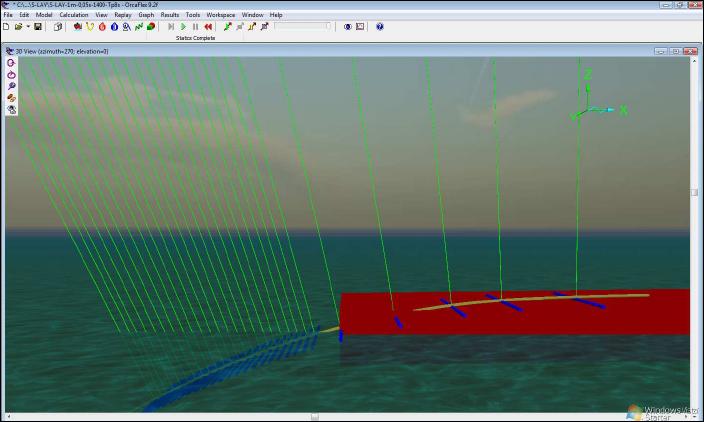The height and width of the screenshot is (422, 704).
Task: Click the second rotate icon in view sidebar
Action: [11, 74]
